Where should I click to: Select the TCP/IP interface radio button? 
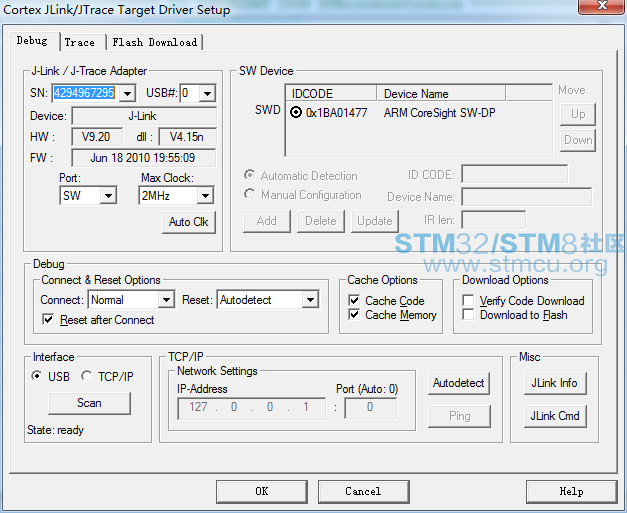point(86,376)
